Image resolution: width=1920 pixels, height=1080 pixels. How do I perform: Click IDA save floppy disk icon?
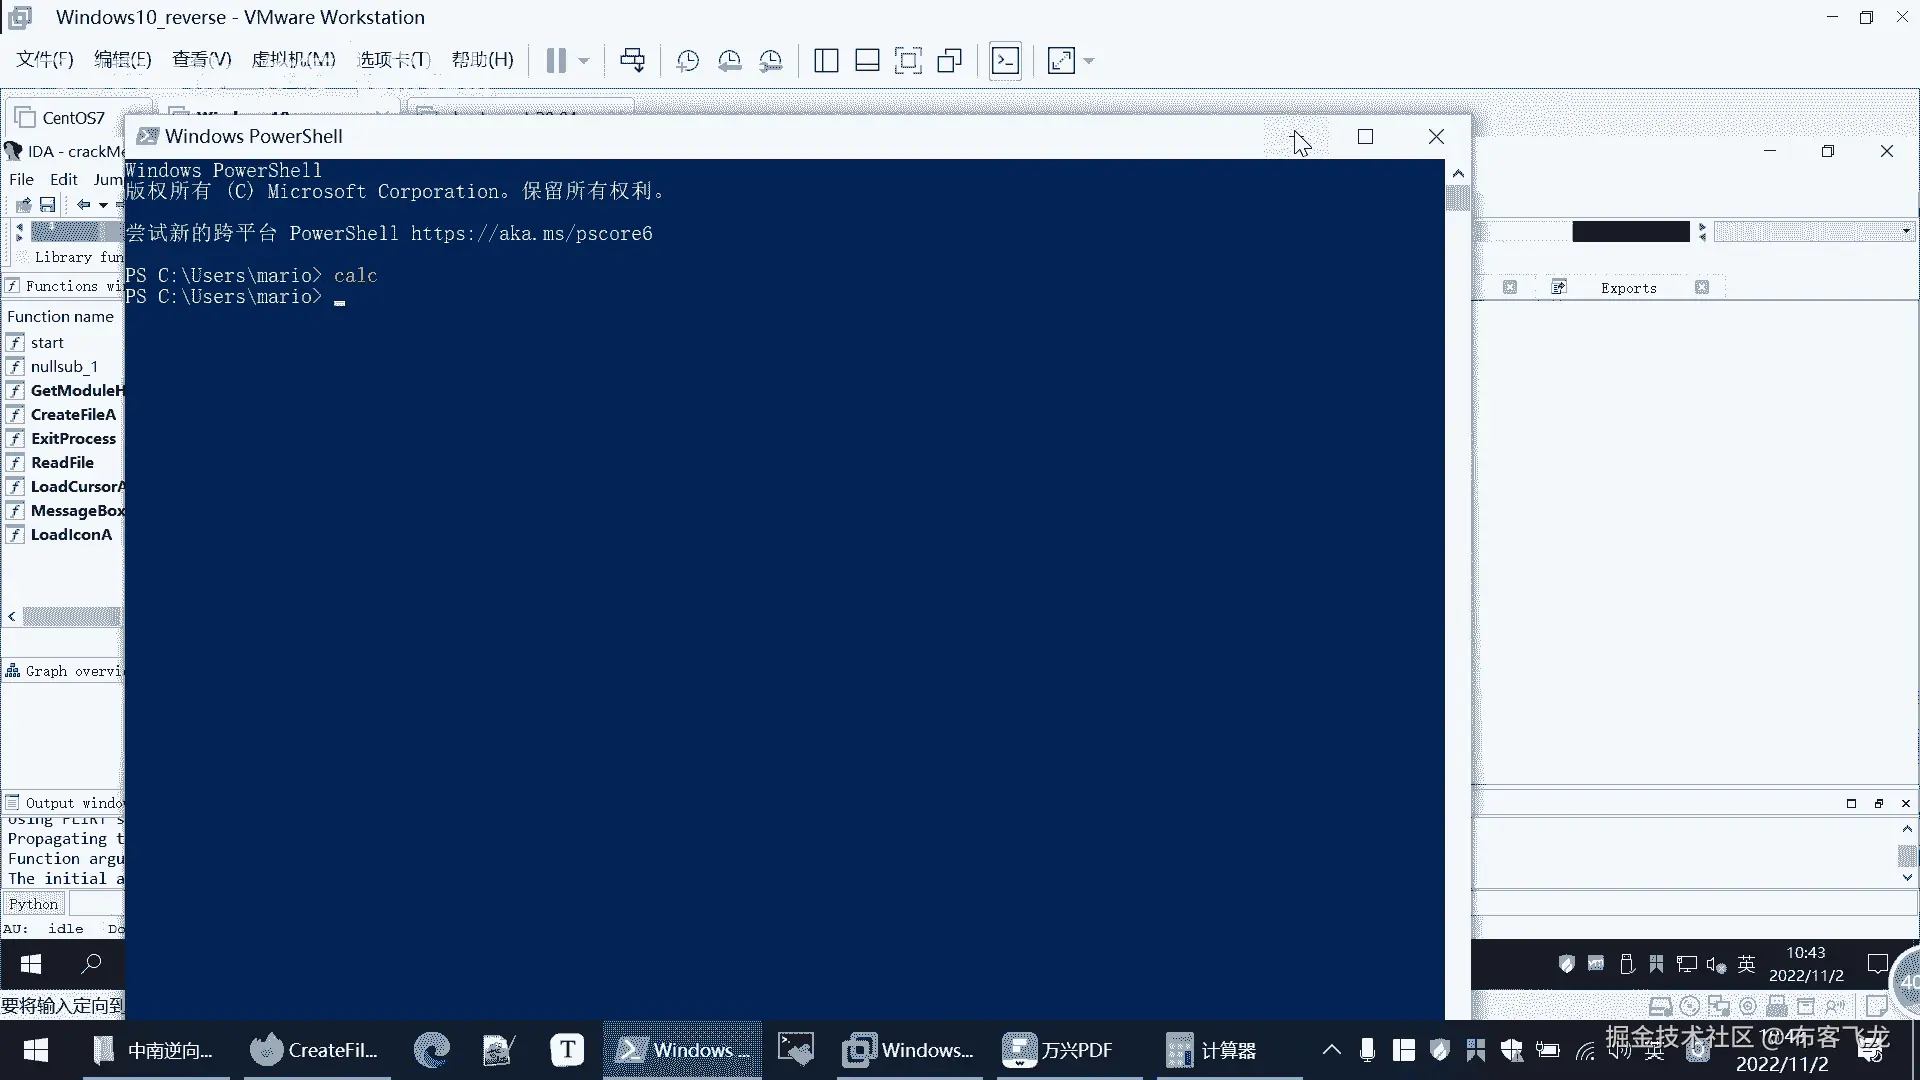click(x=48, y=205)
